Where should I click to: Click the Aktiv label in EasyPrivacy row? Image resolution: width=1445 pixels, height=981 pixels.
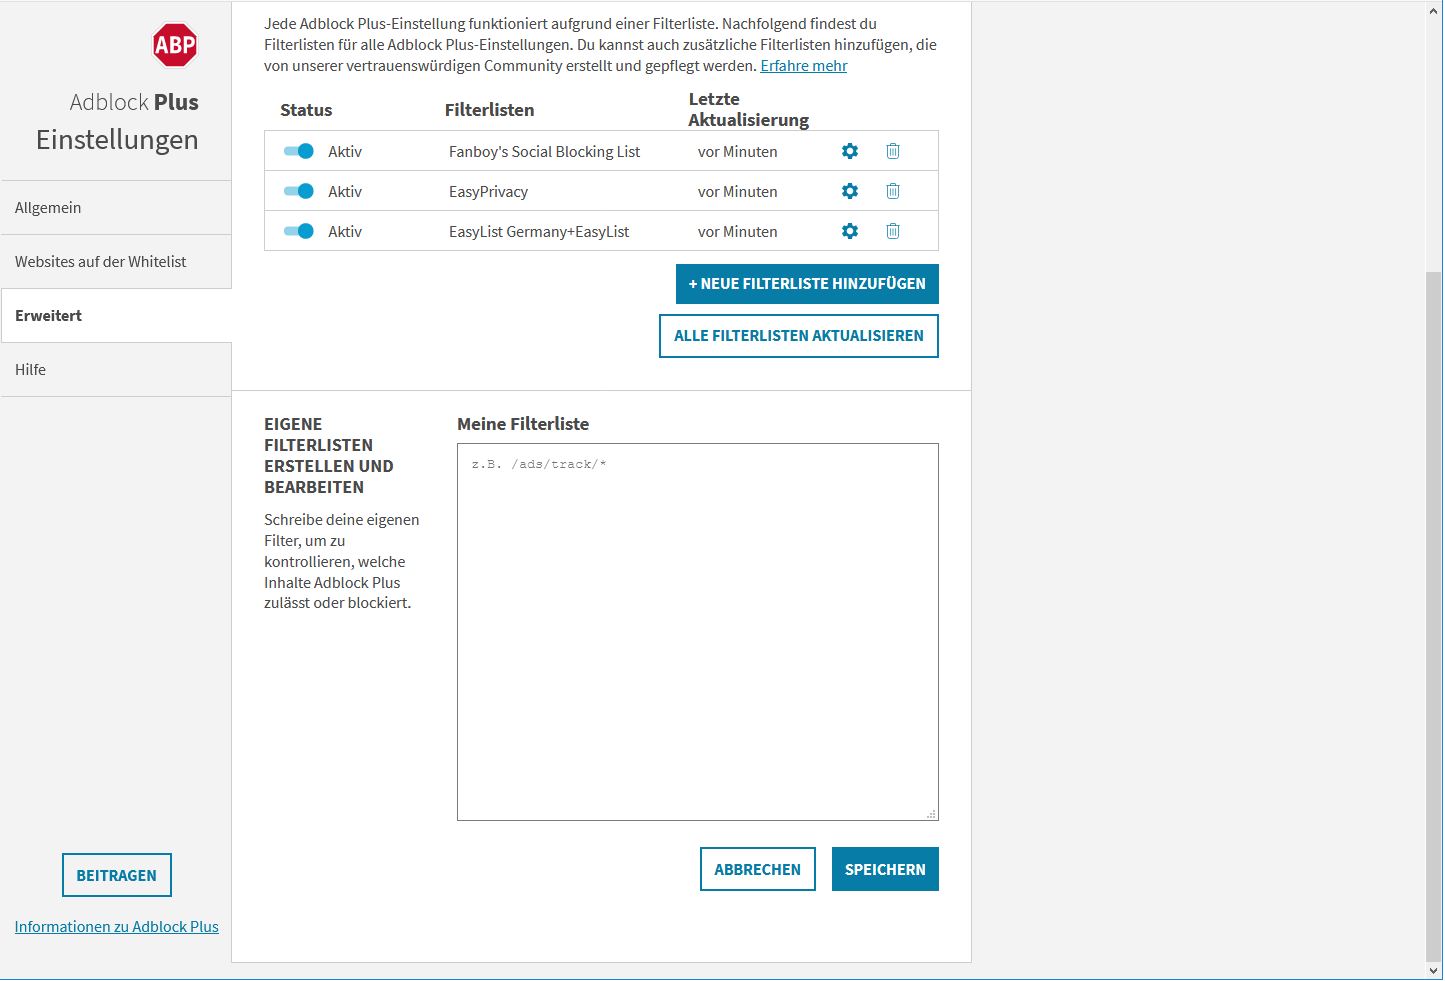pos(345,192)
